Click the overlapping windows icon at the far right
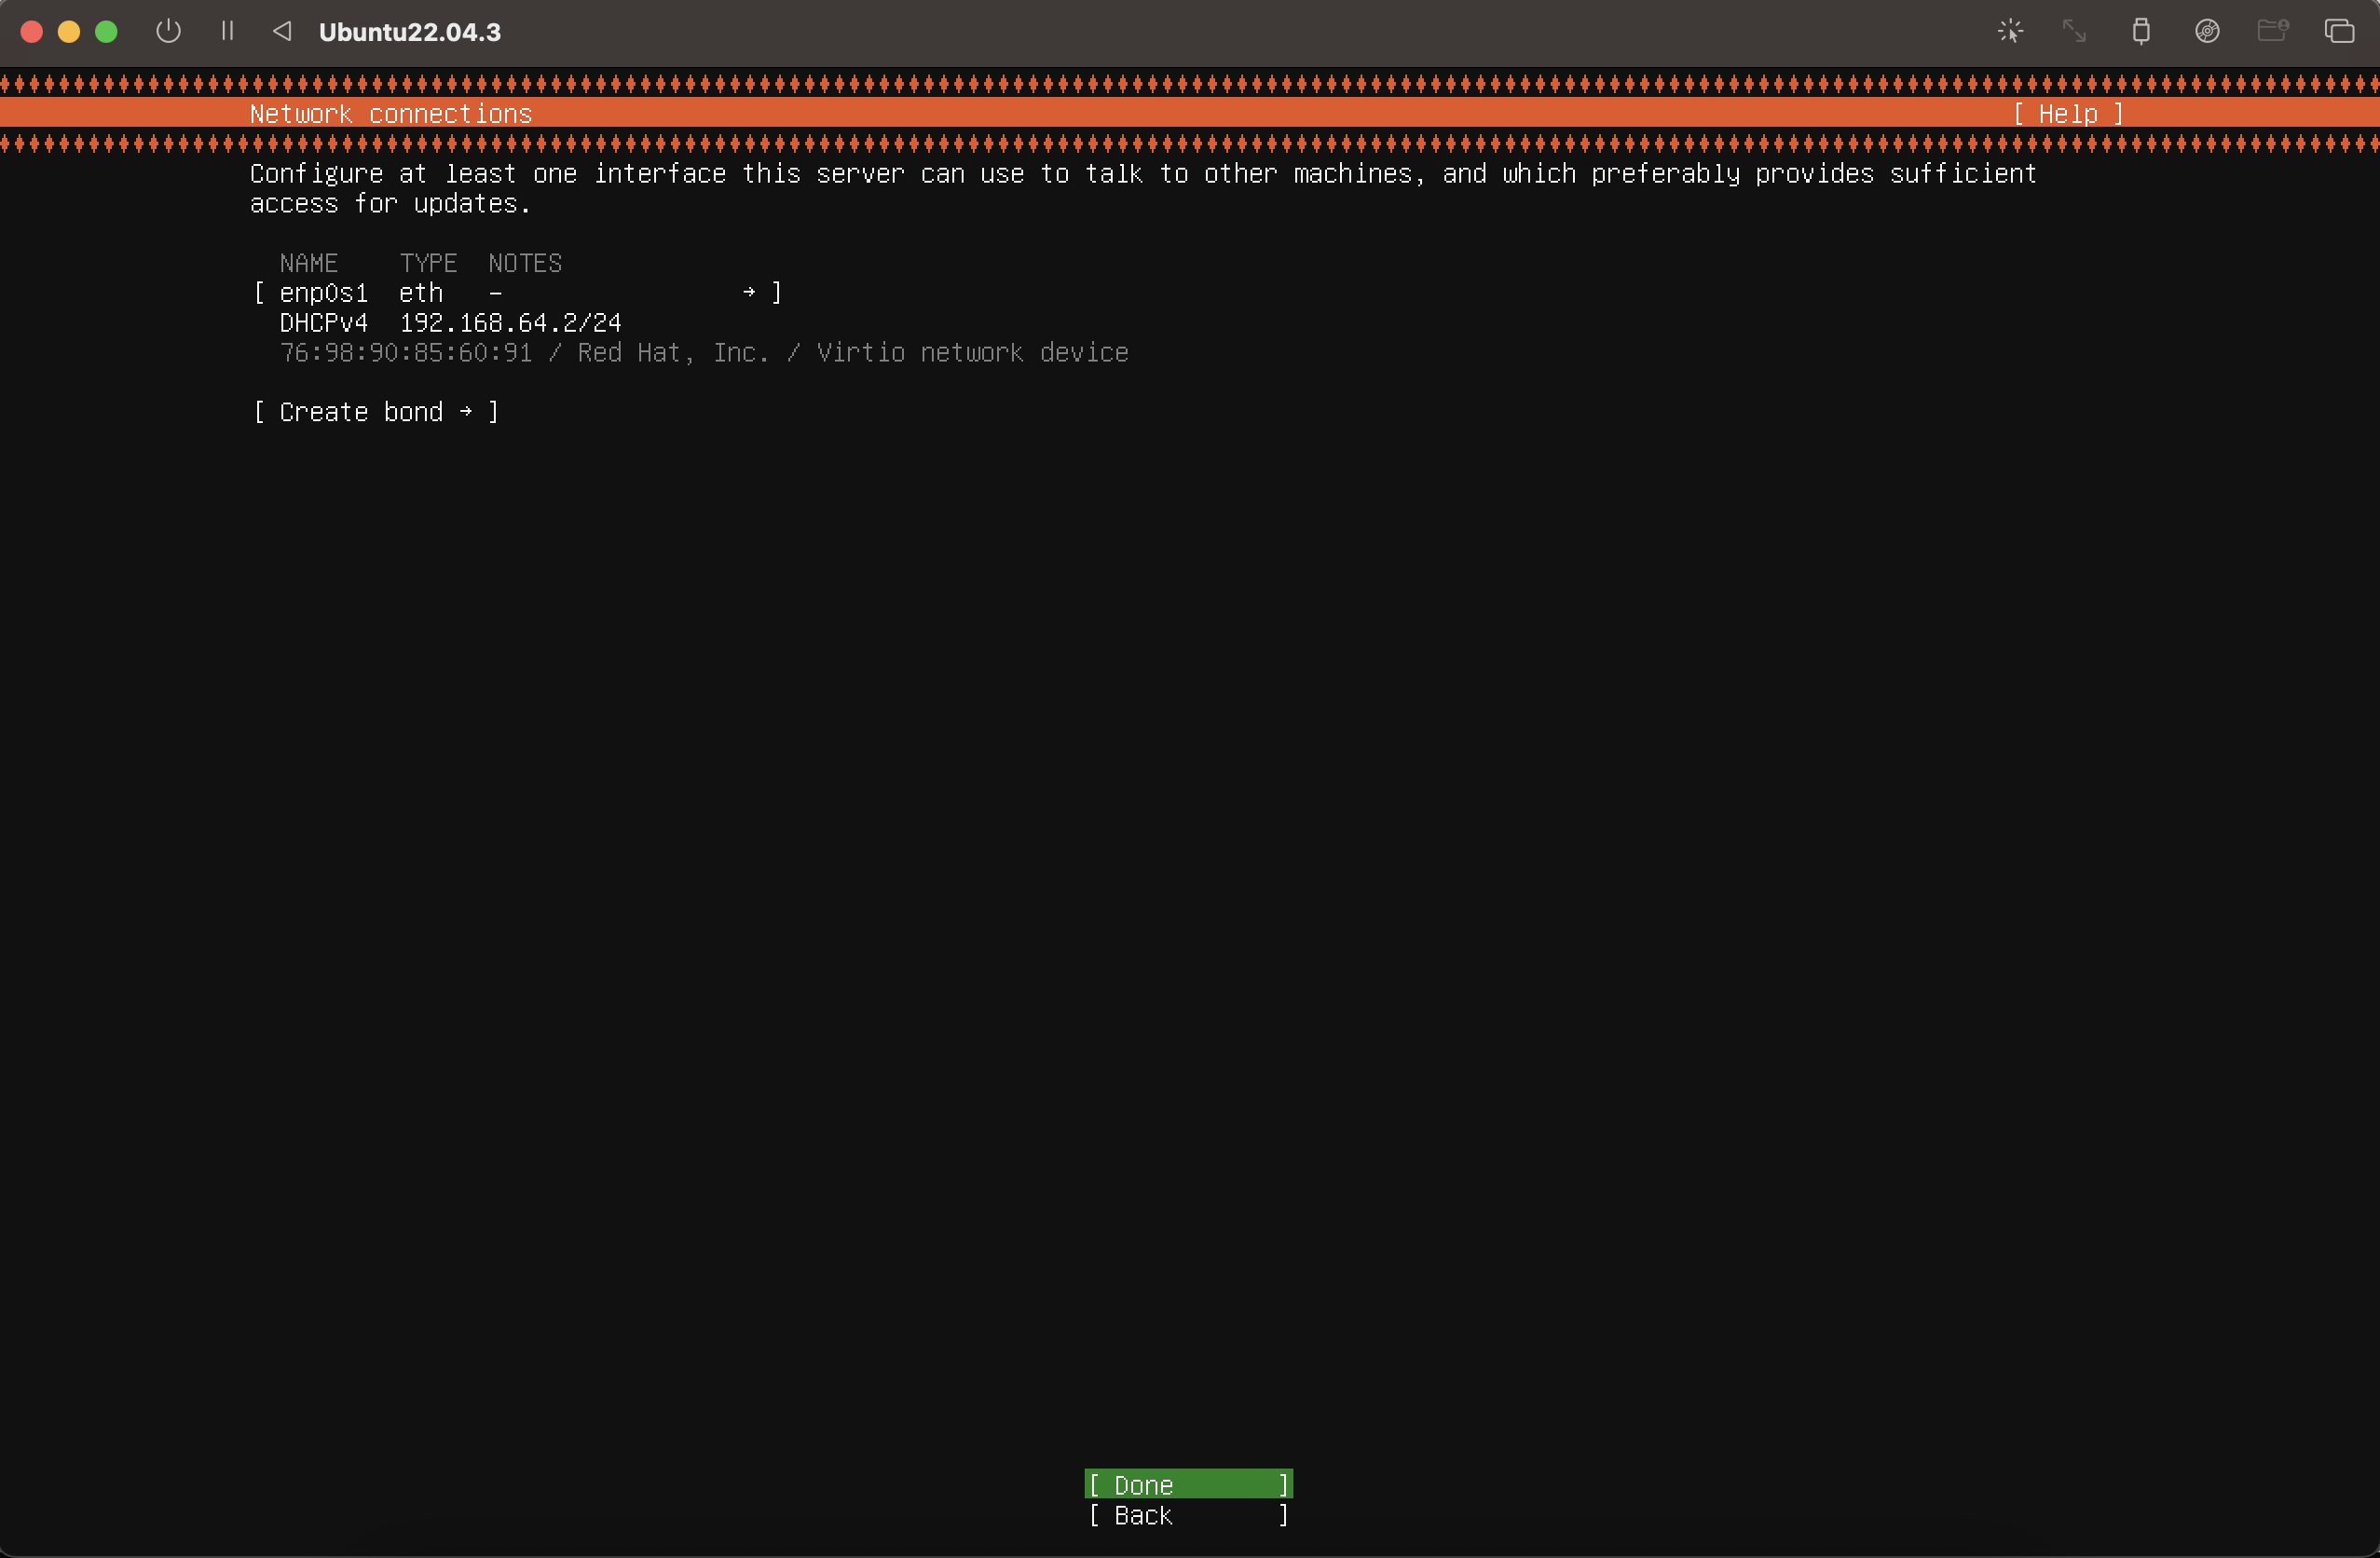The height and width of the screenshot is (1558, 2380). [x=2339, y=32]
